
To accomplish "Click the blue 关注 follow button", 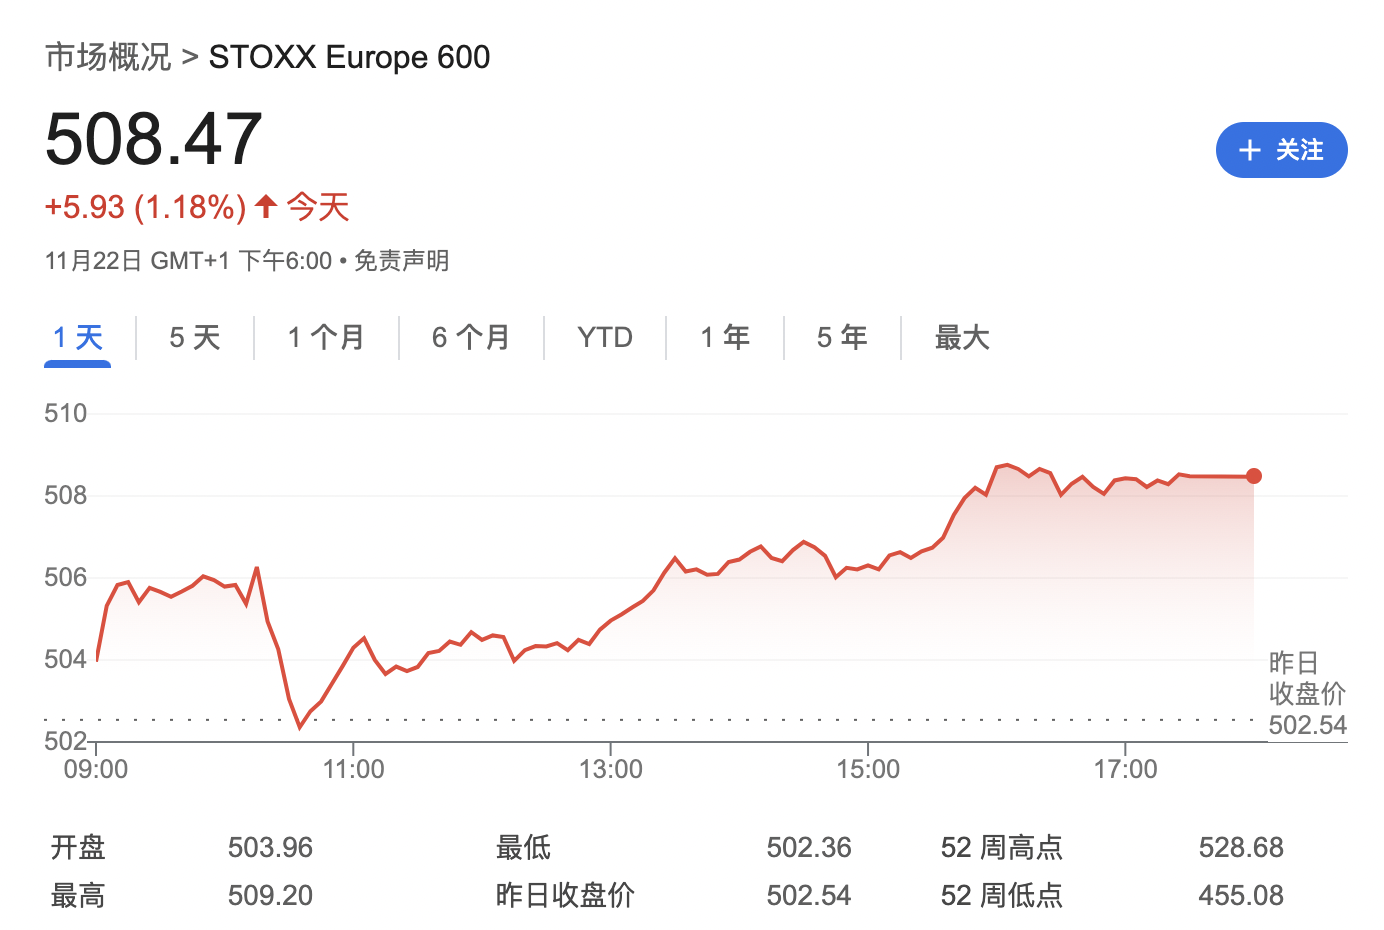I will (1281, 150).
